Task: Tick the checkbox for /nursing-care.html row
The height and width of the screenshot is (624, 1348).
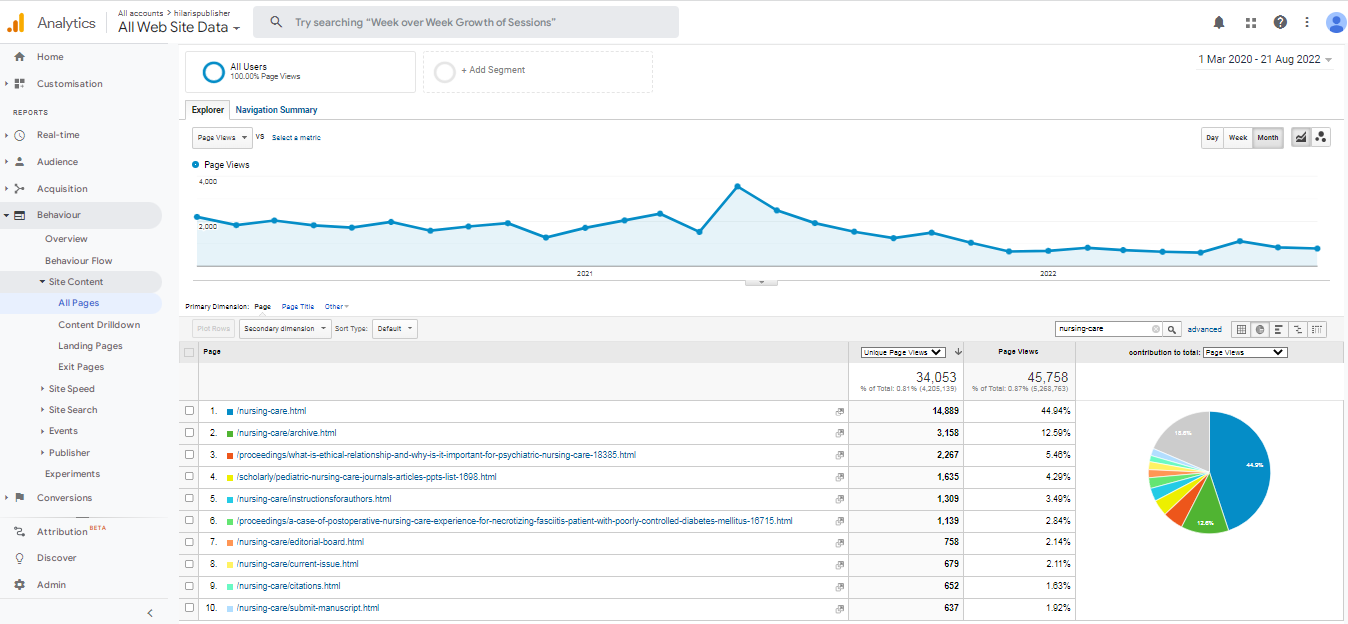Action: pos(190,411)
